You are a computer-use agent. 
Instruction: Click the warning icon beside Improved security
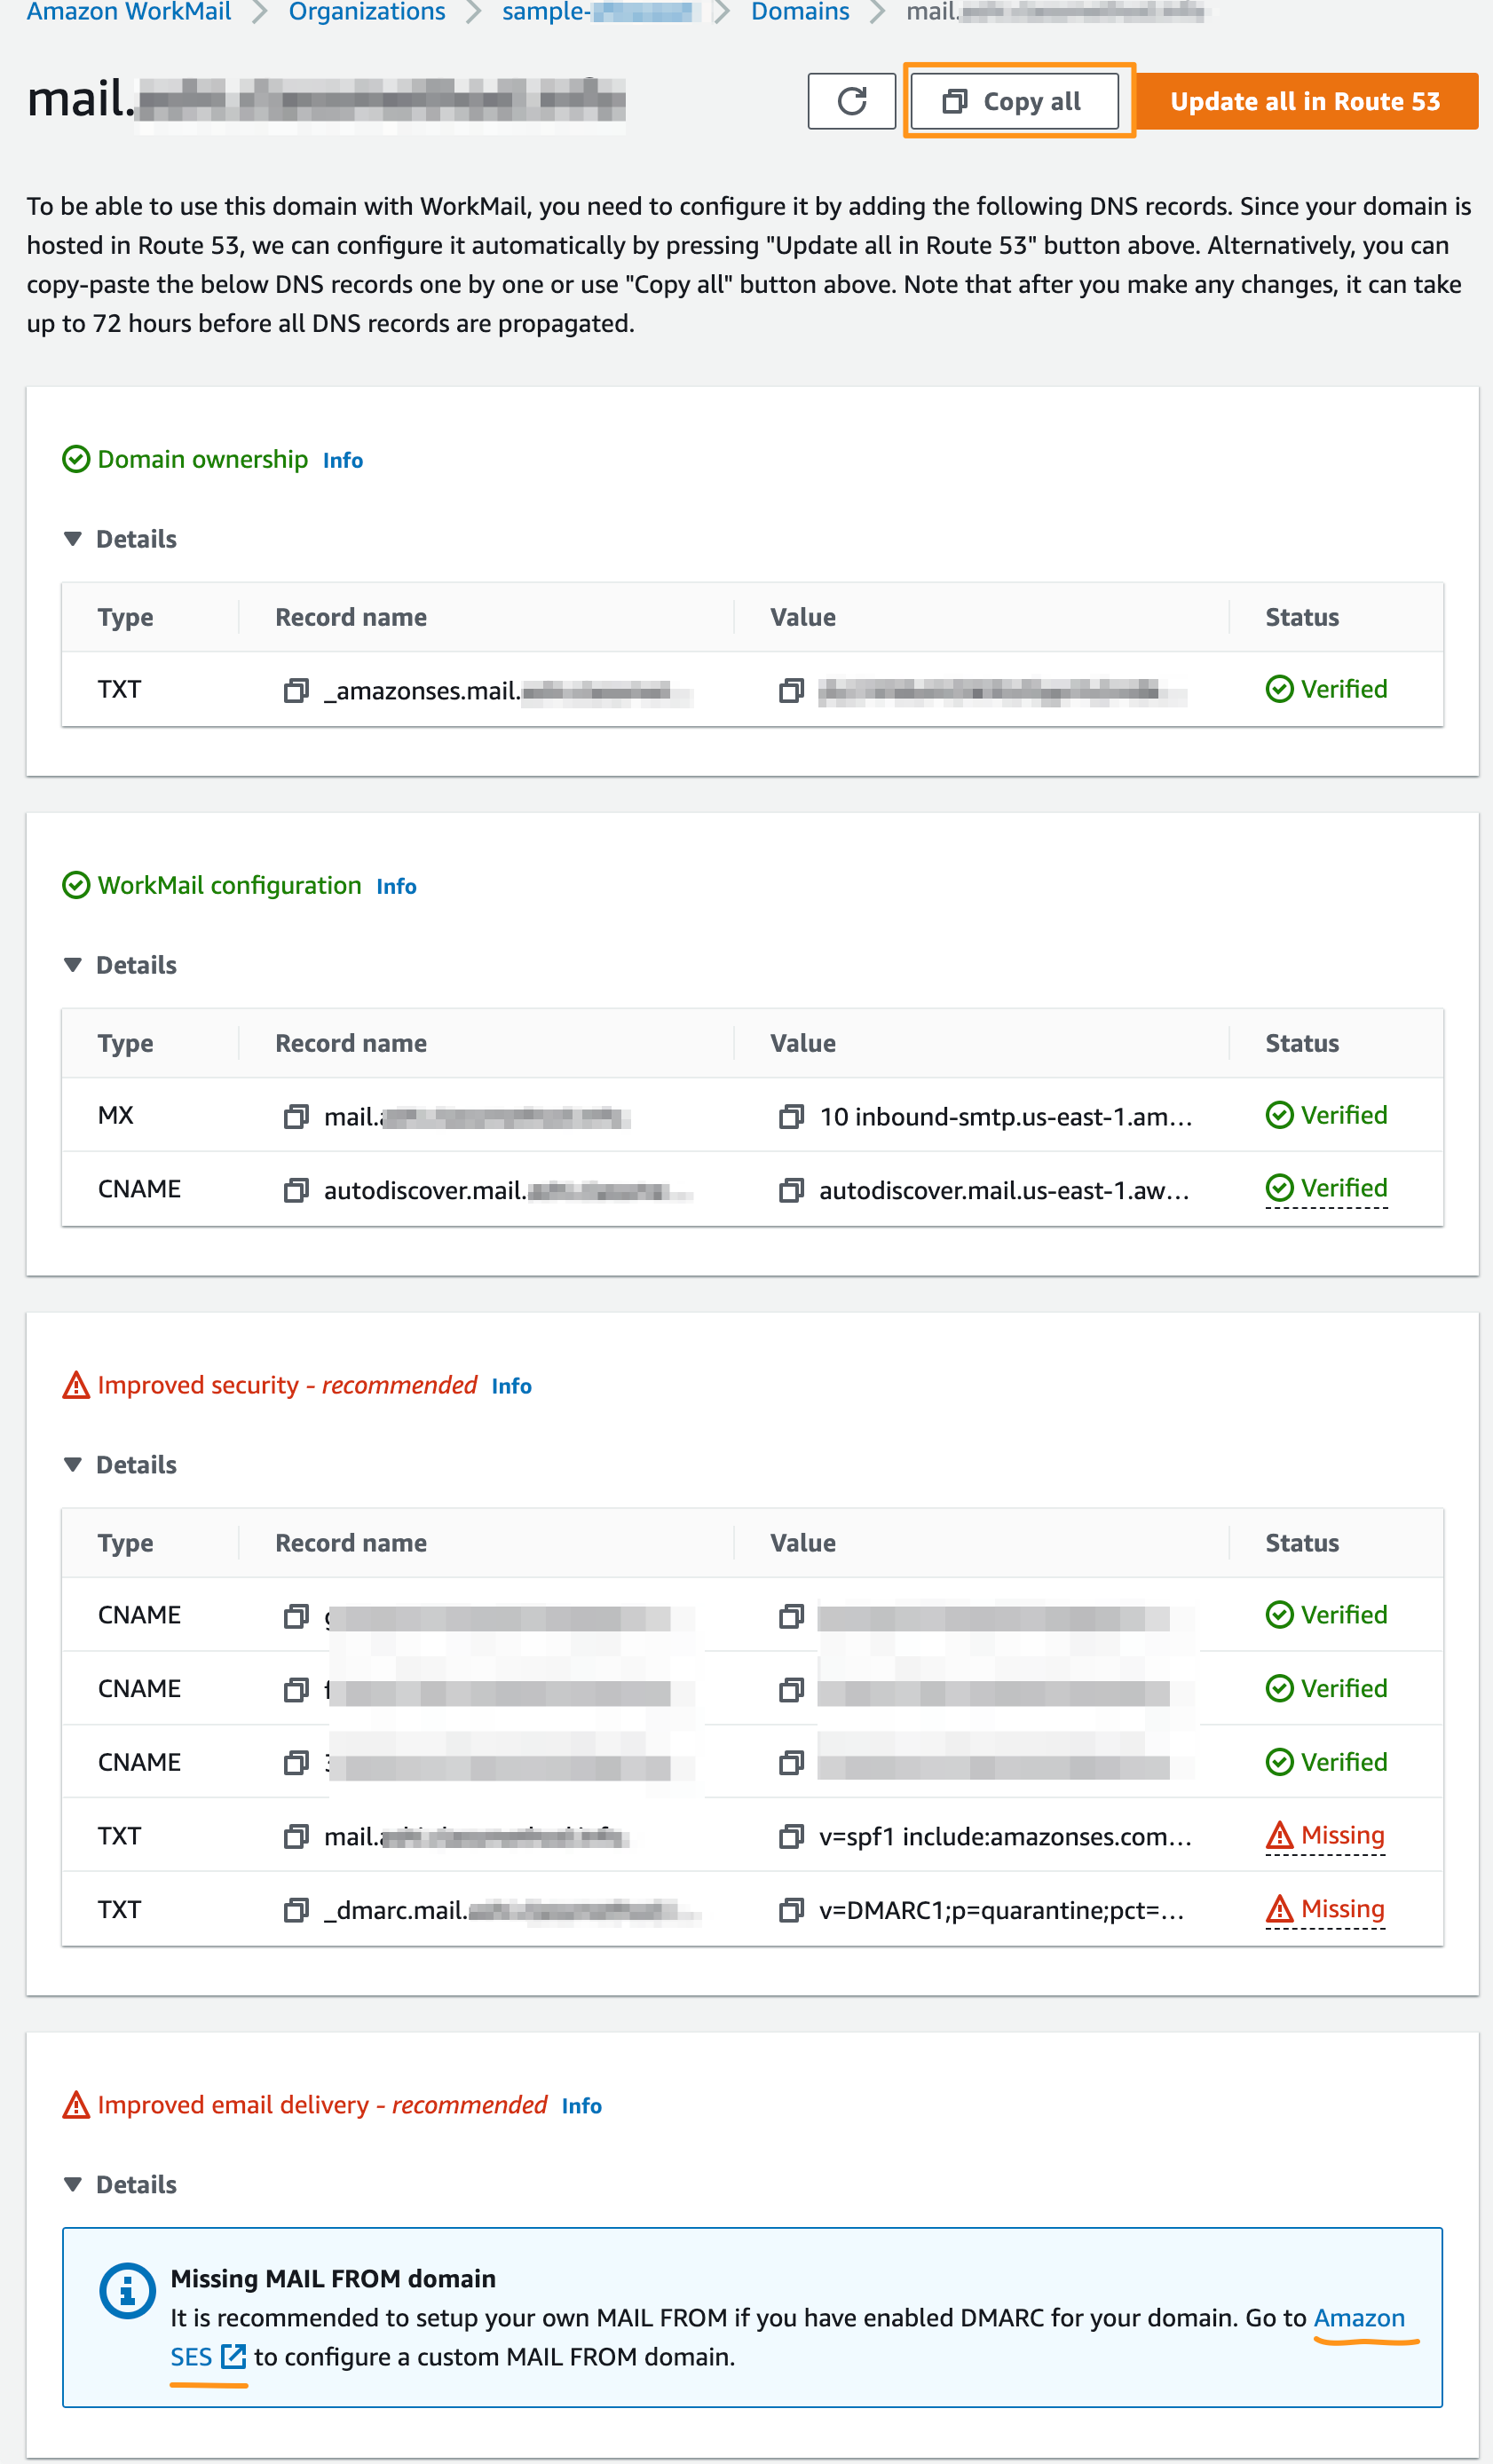click(77, 1385)
